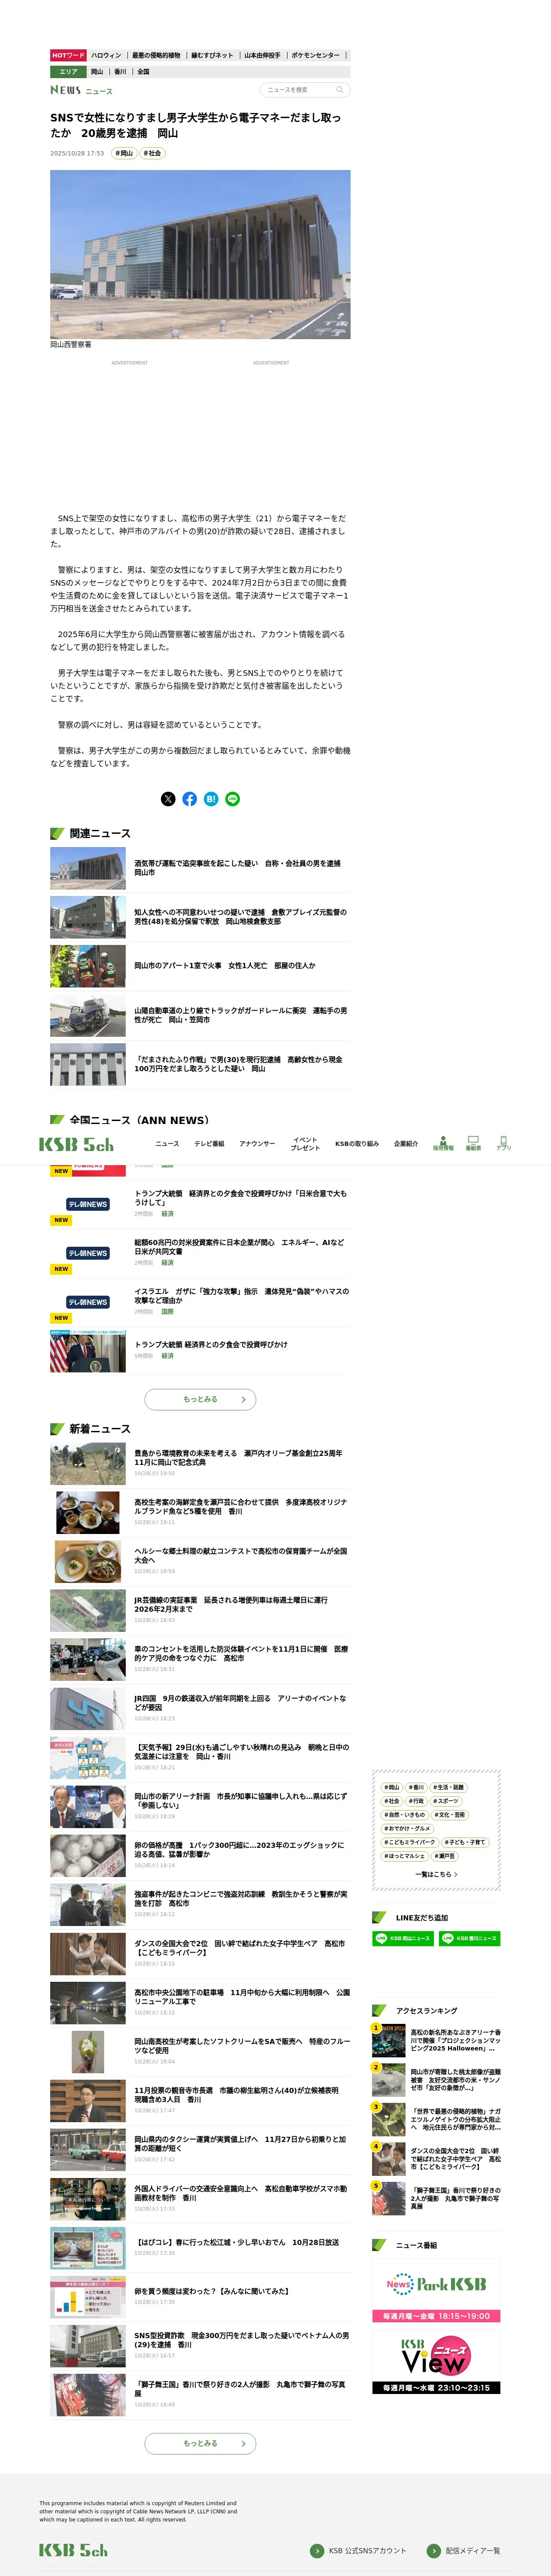Open the News Park KSB program banner
Viewport: 551px width, 2576px height.
436,2291
